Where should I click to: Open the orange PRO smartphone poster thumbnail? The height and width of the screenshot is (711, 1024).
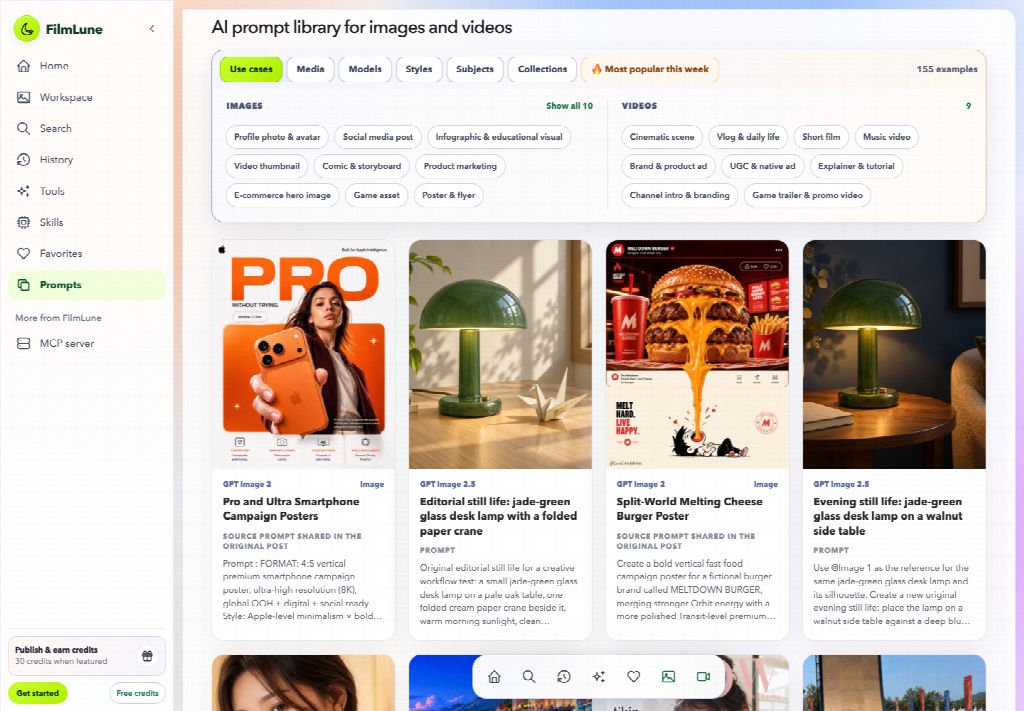click(304, 355)
